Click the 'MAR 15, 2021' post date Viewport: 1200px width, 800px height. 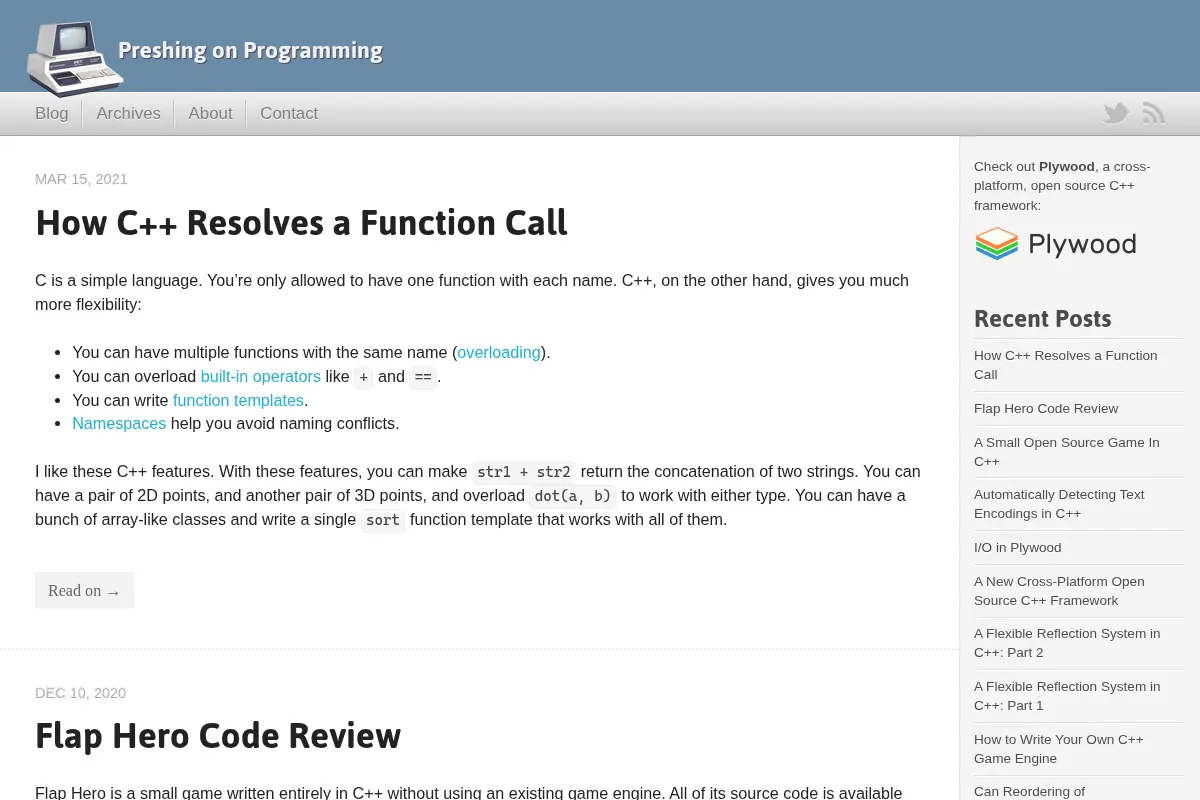(81, 179)
